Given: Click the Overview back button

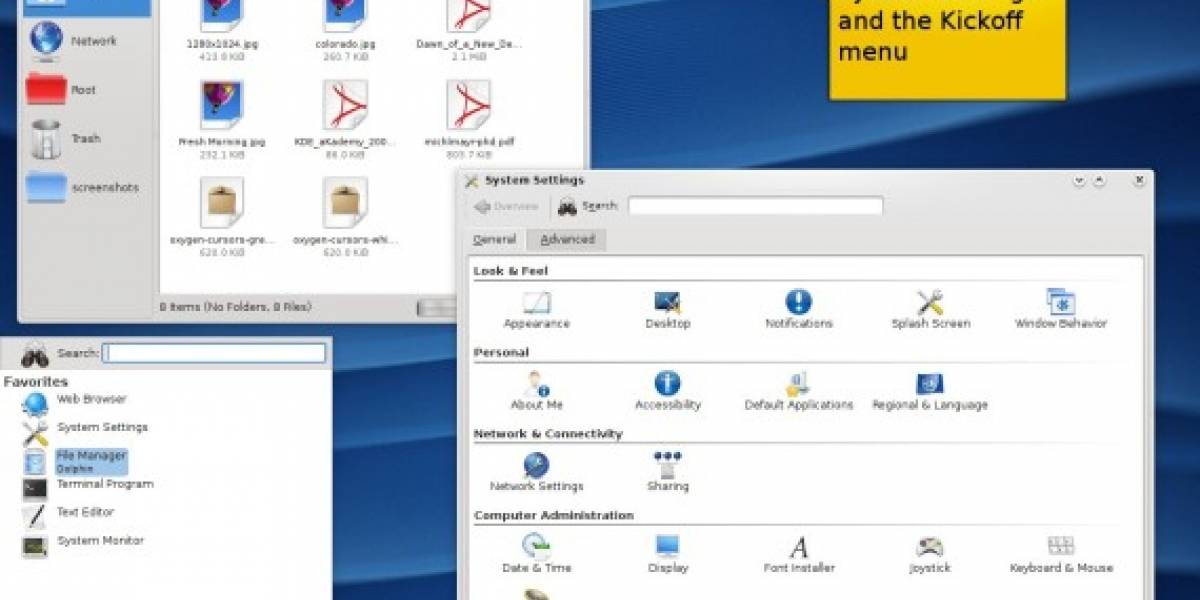Looking at the screenshot, I should [x=507, y=206].
